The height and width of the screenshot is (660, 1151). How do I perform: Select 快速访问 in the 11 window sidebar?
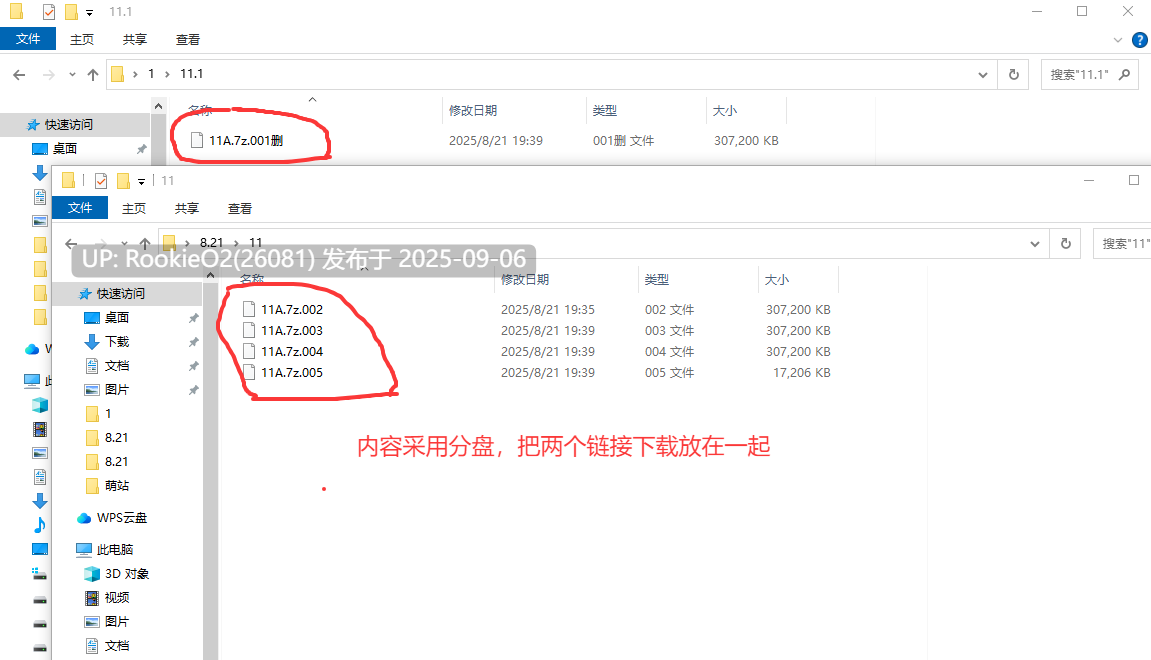pos(121,294)
